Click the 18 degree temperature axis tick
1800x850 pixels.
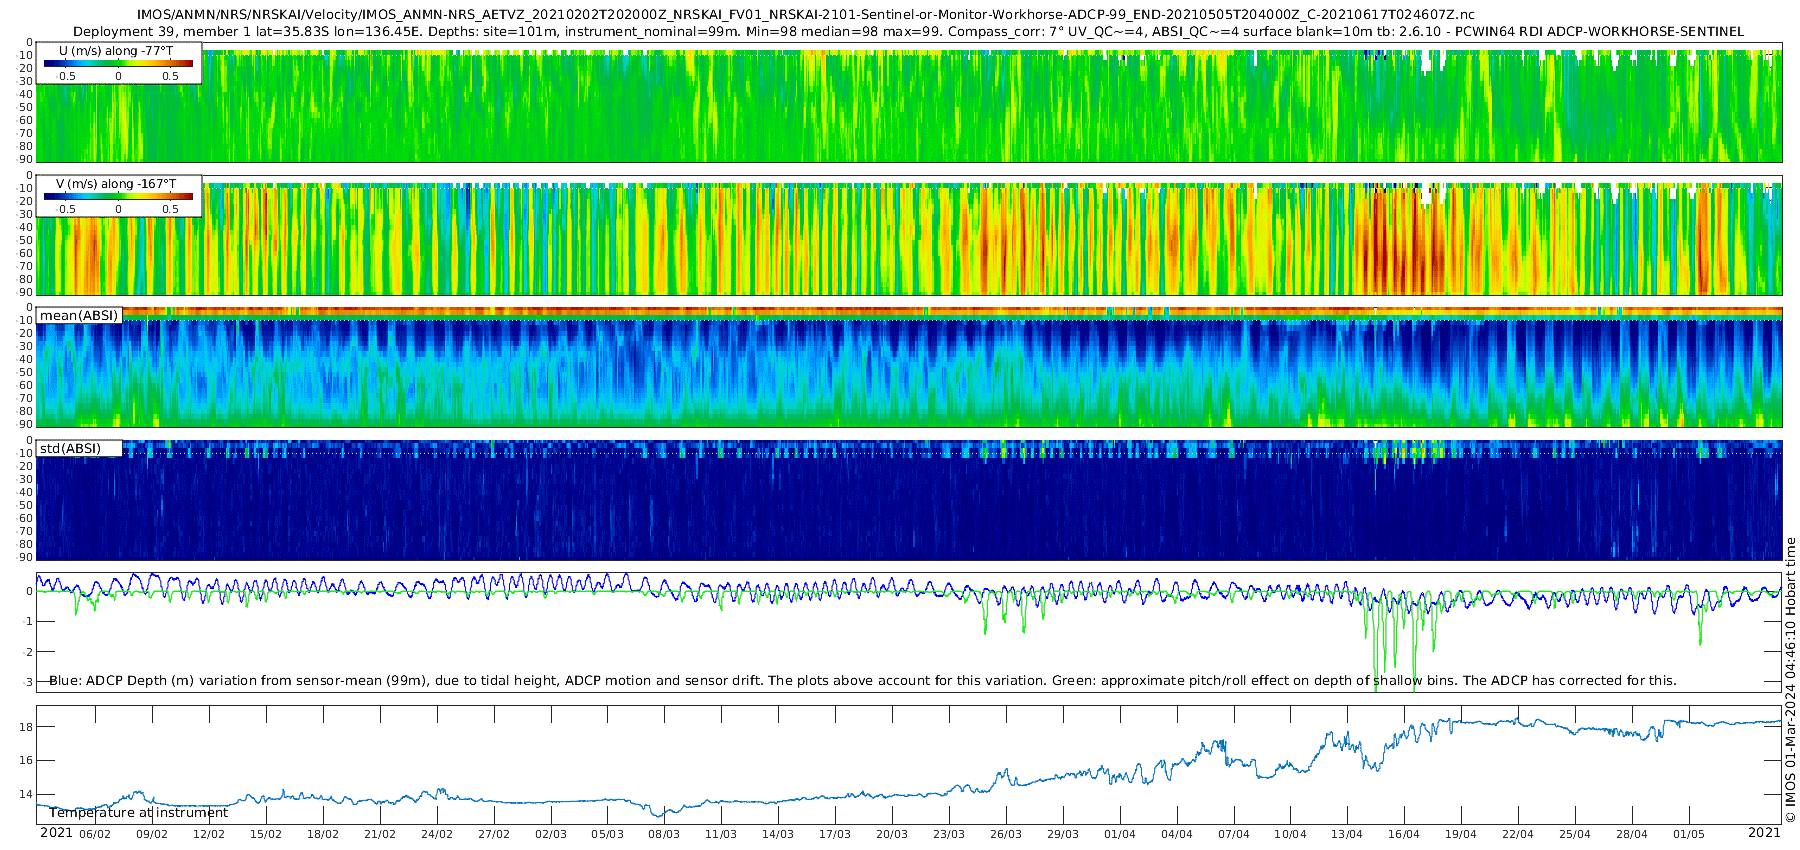(27, 726)
